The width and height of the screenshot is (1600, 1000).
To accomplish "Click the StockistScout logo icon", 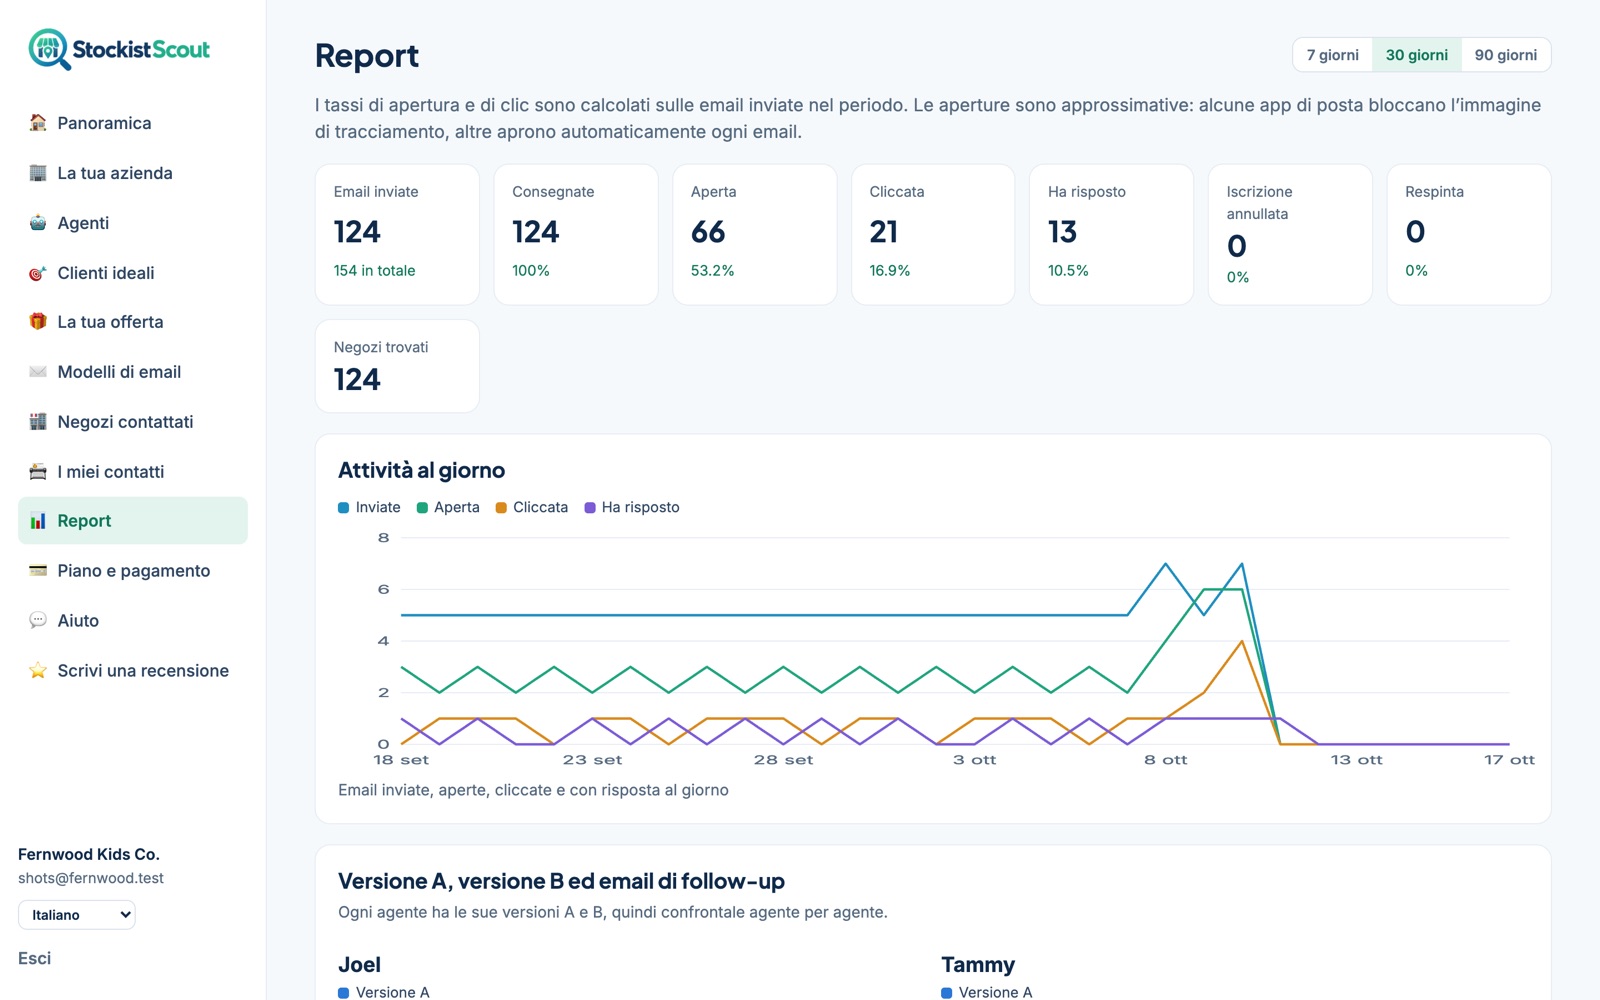I will coord(49,49).
